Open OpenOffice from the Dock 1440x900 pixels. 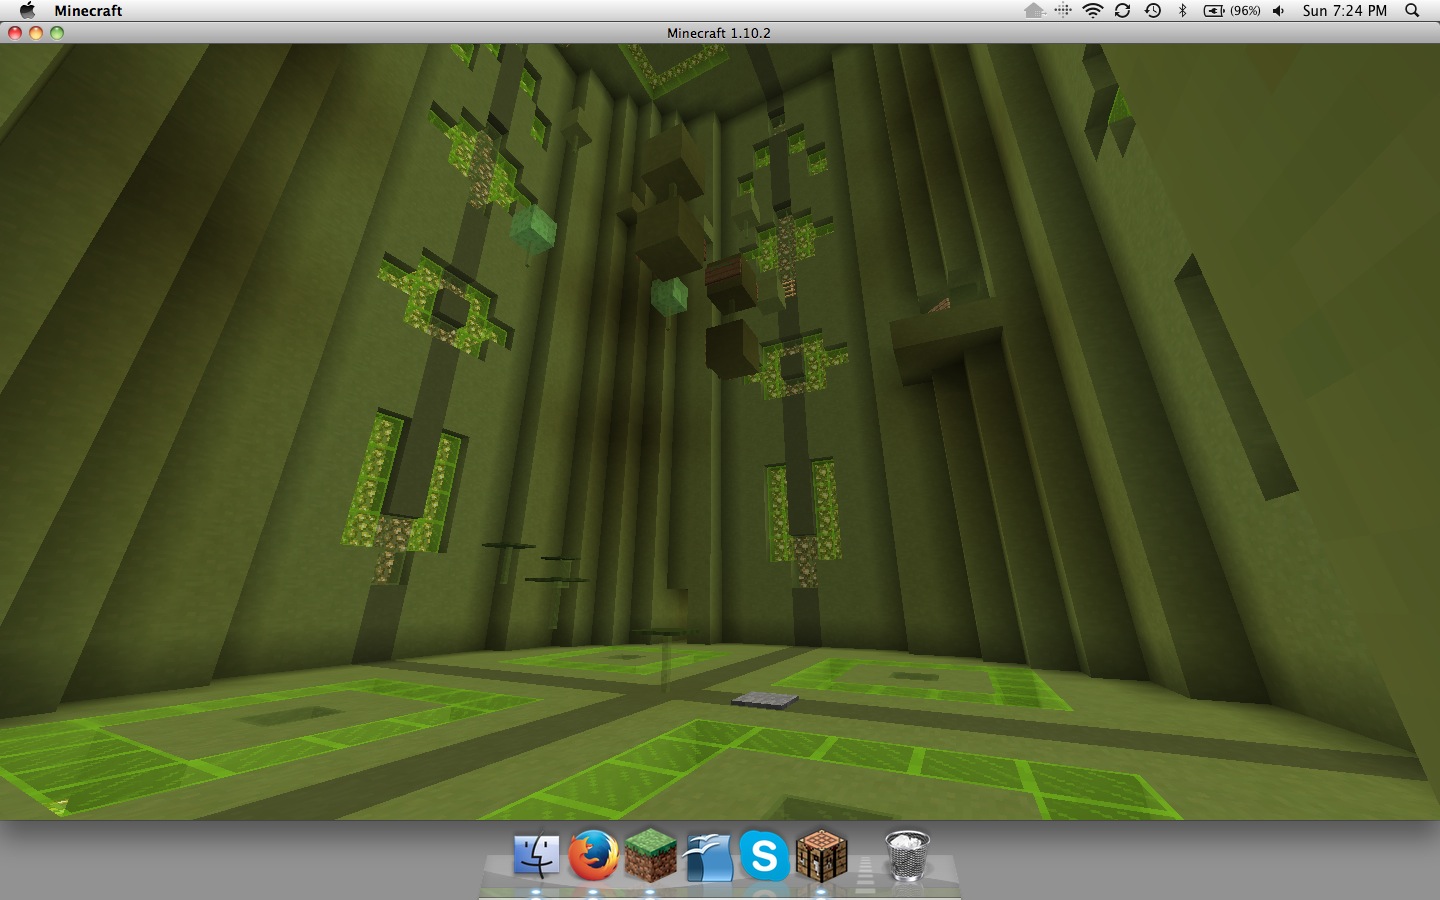pos(708,857)
